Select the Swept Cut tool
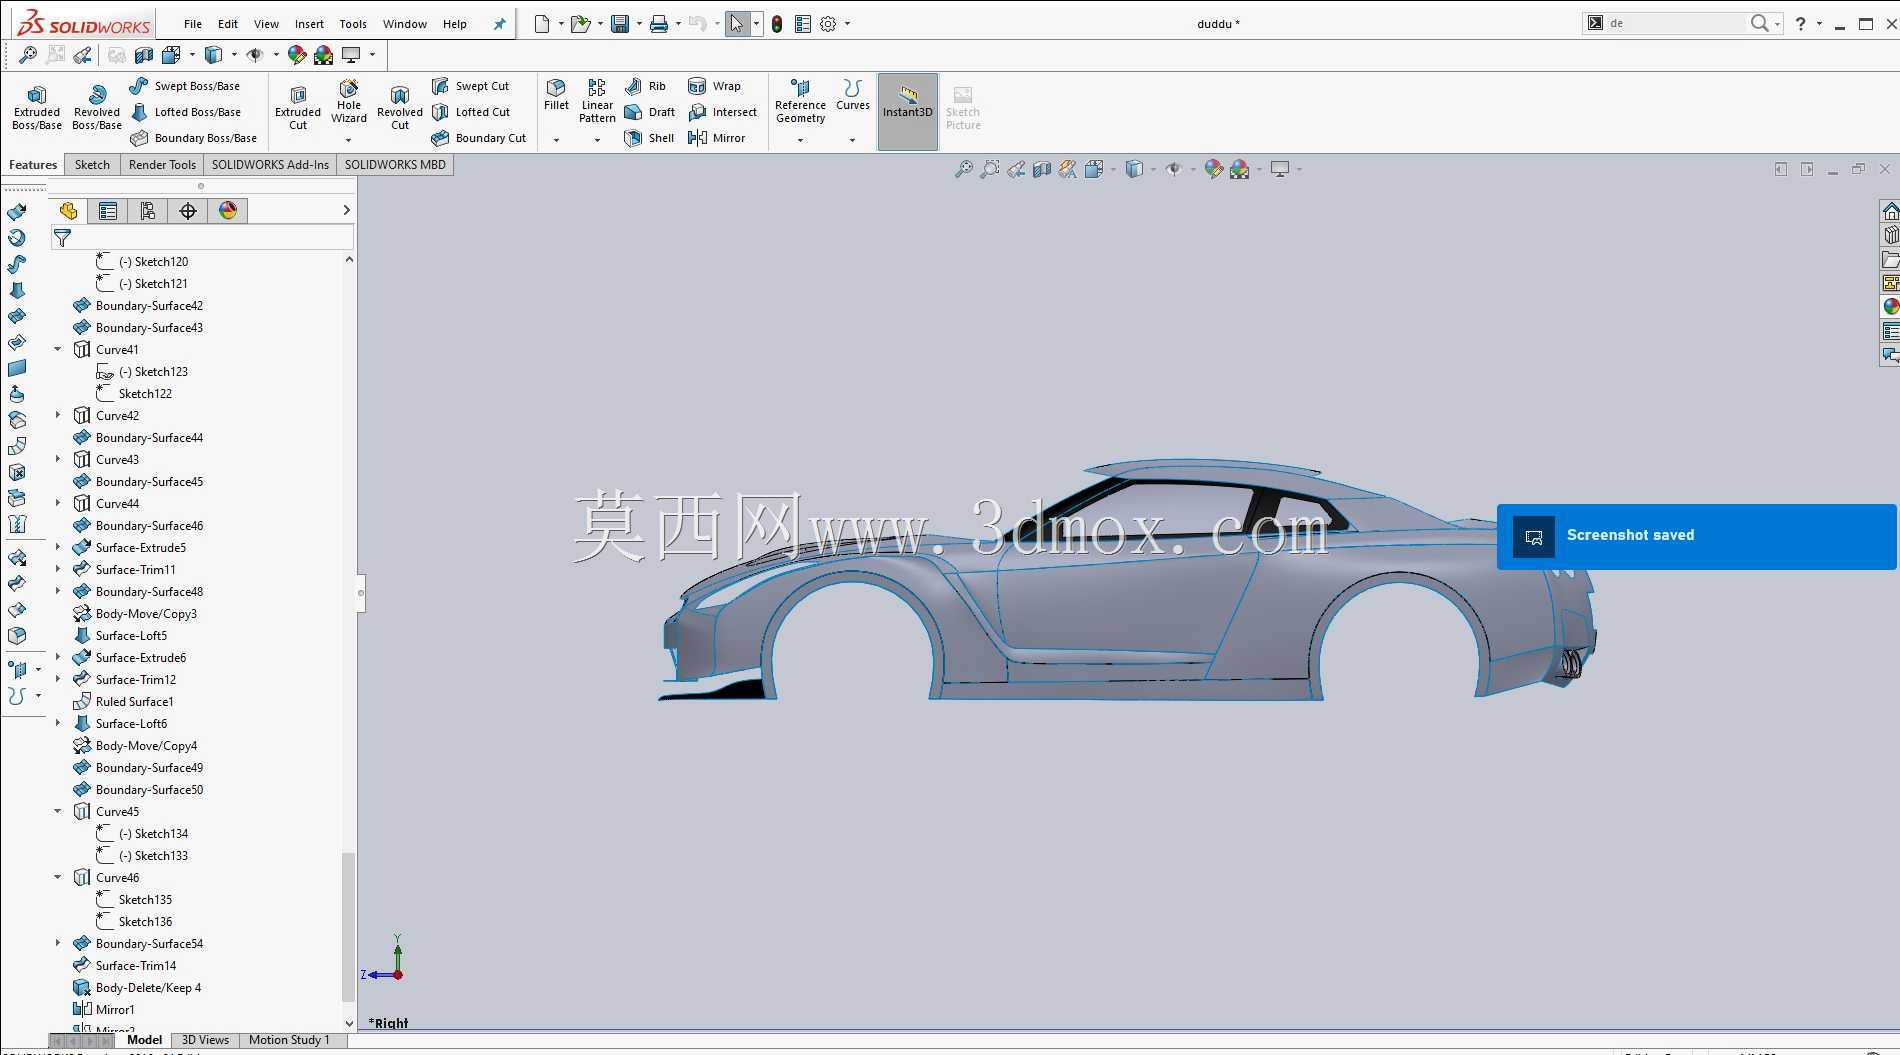This screenshot has height=1055, width=1900. tap(470, 86)
